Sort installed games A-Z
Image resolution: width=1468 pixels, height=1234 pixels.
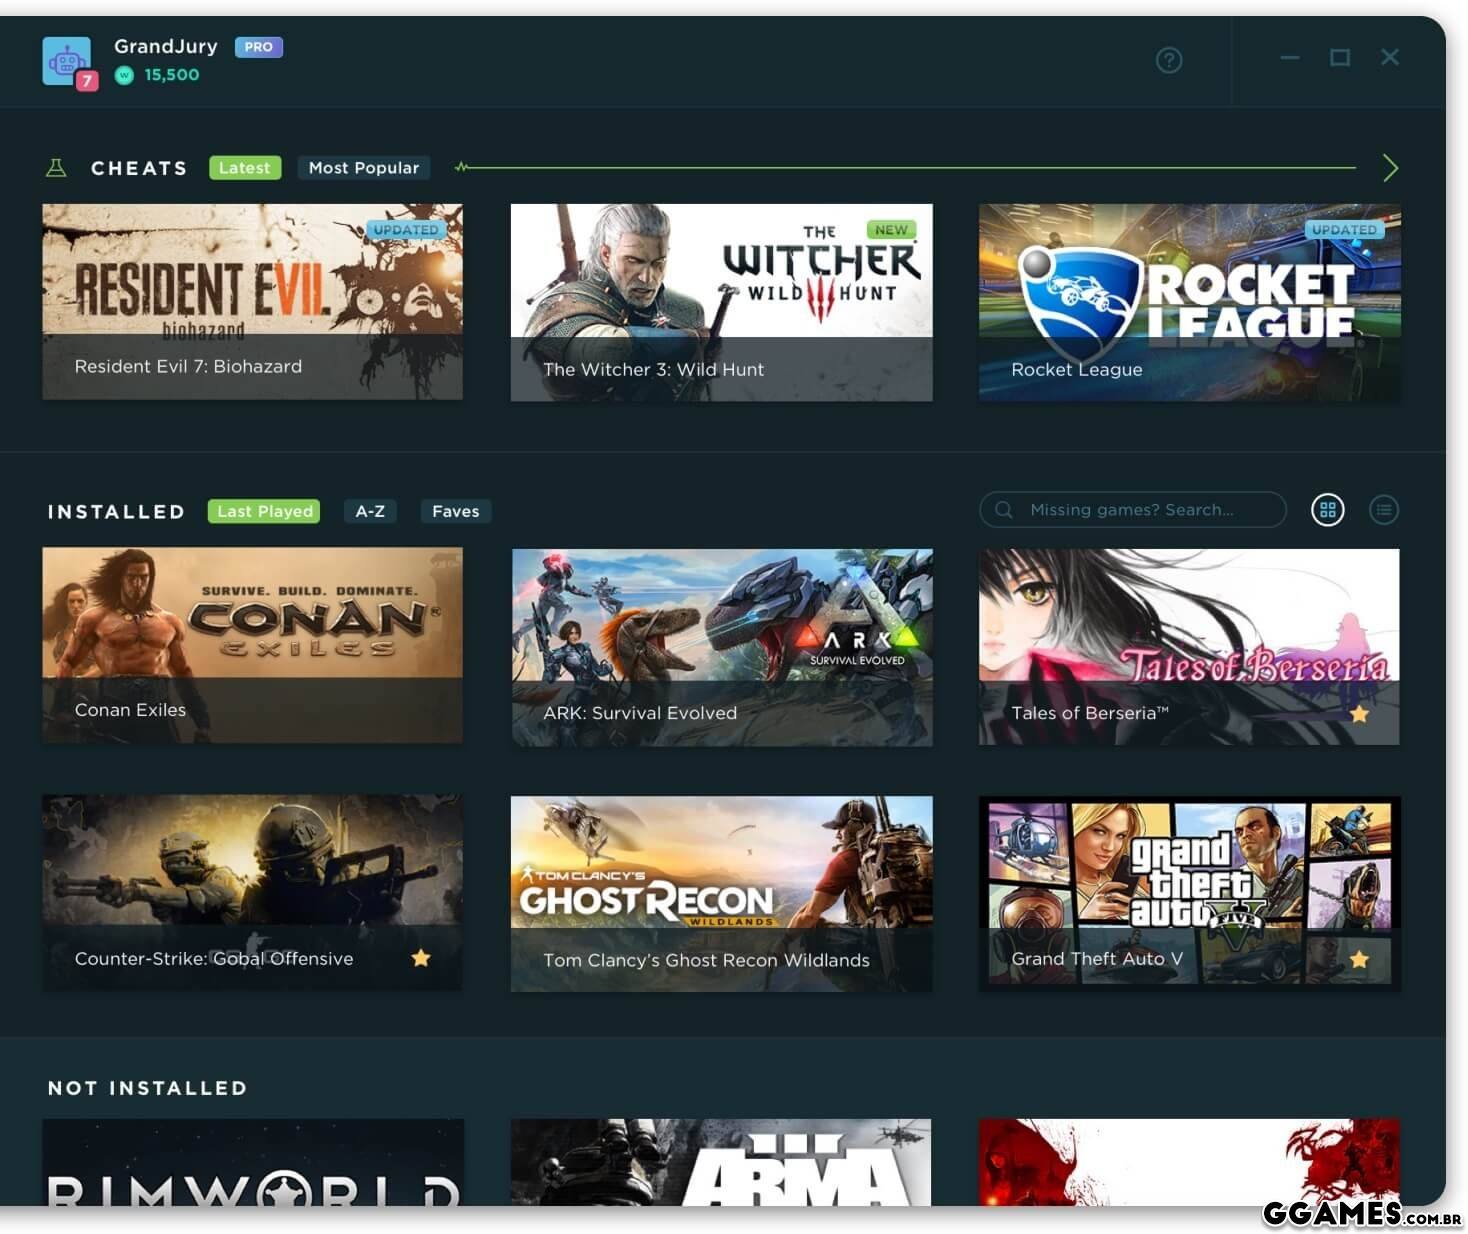click(x=370, y=511)
